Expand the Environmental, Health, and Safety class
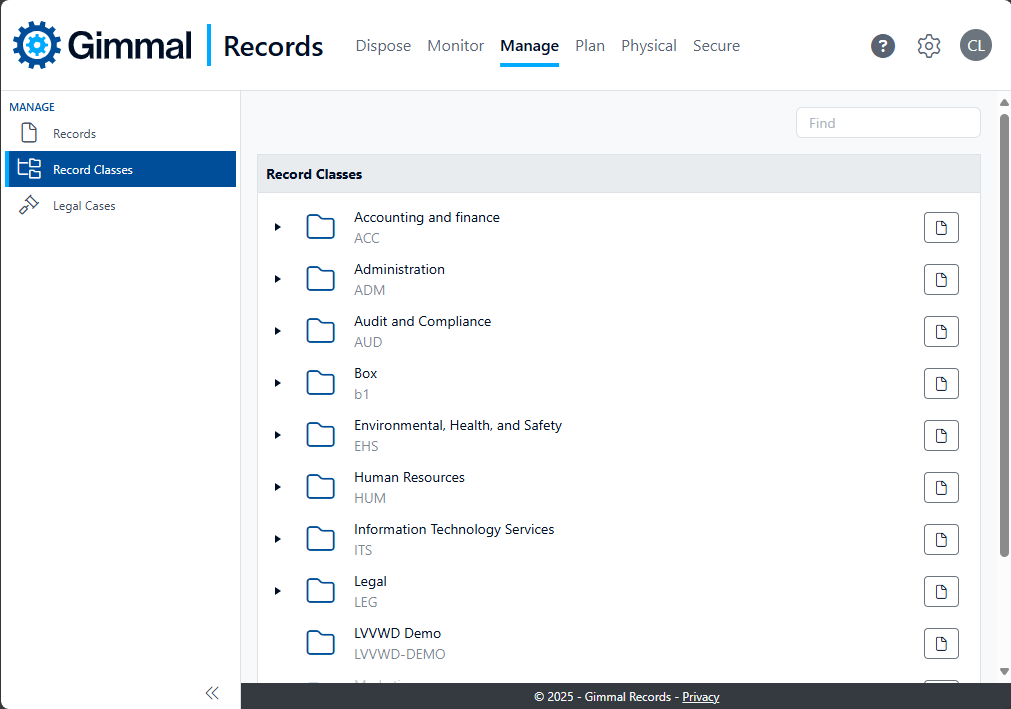Viewport: 1011px width, 709px height. pos(278,435)
